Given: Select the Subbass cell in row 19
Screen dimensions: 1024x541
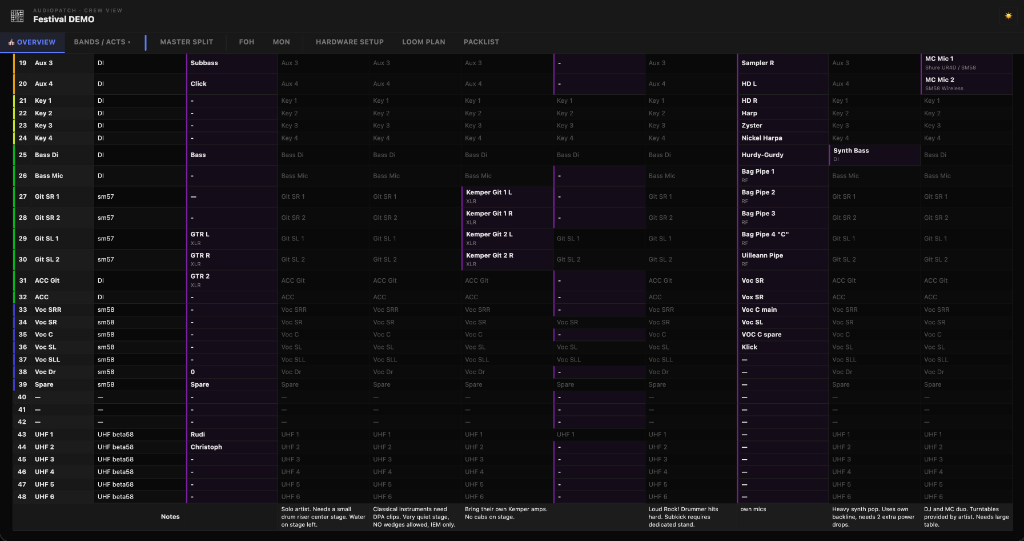Looking at the screenshot, I should pos(232,63).
